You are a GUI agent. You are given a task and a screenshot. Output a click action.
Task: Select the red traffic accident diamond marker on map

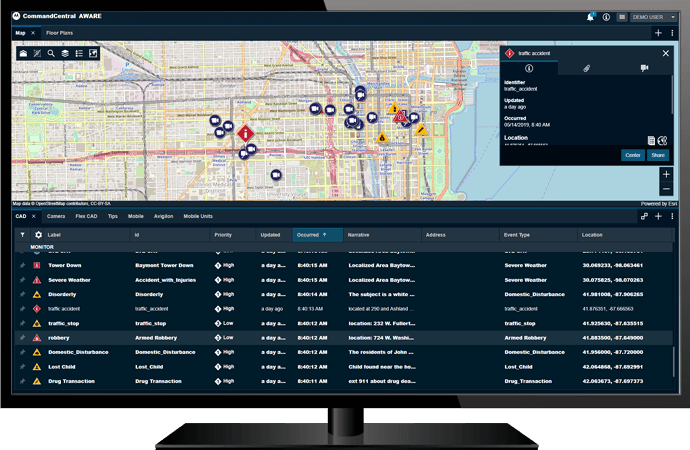click(246, 133)
